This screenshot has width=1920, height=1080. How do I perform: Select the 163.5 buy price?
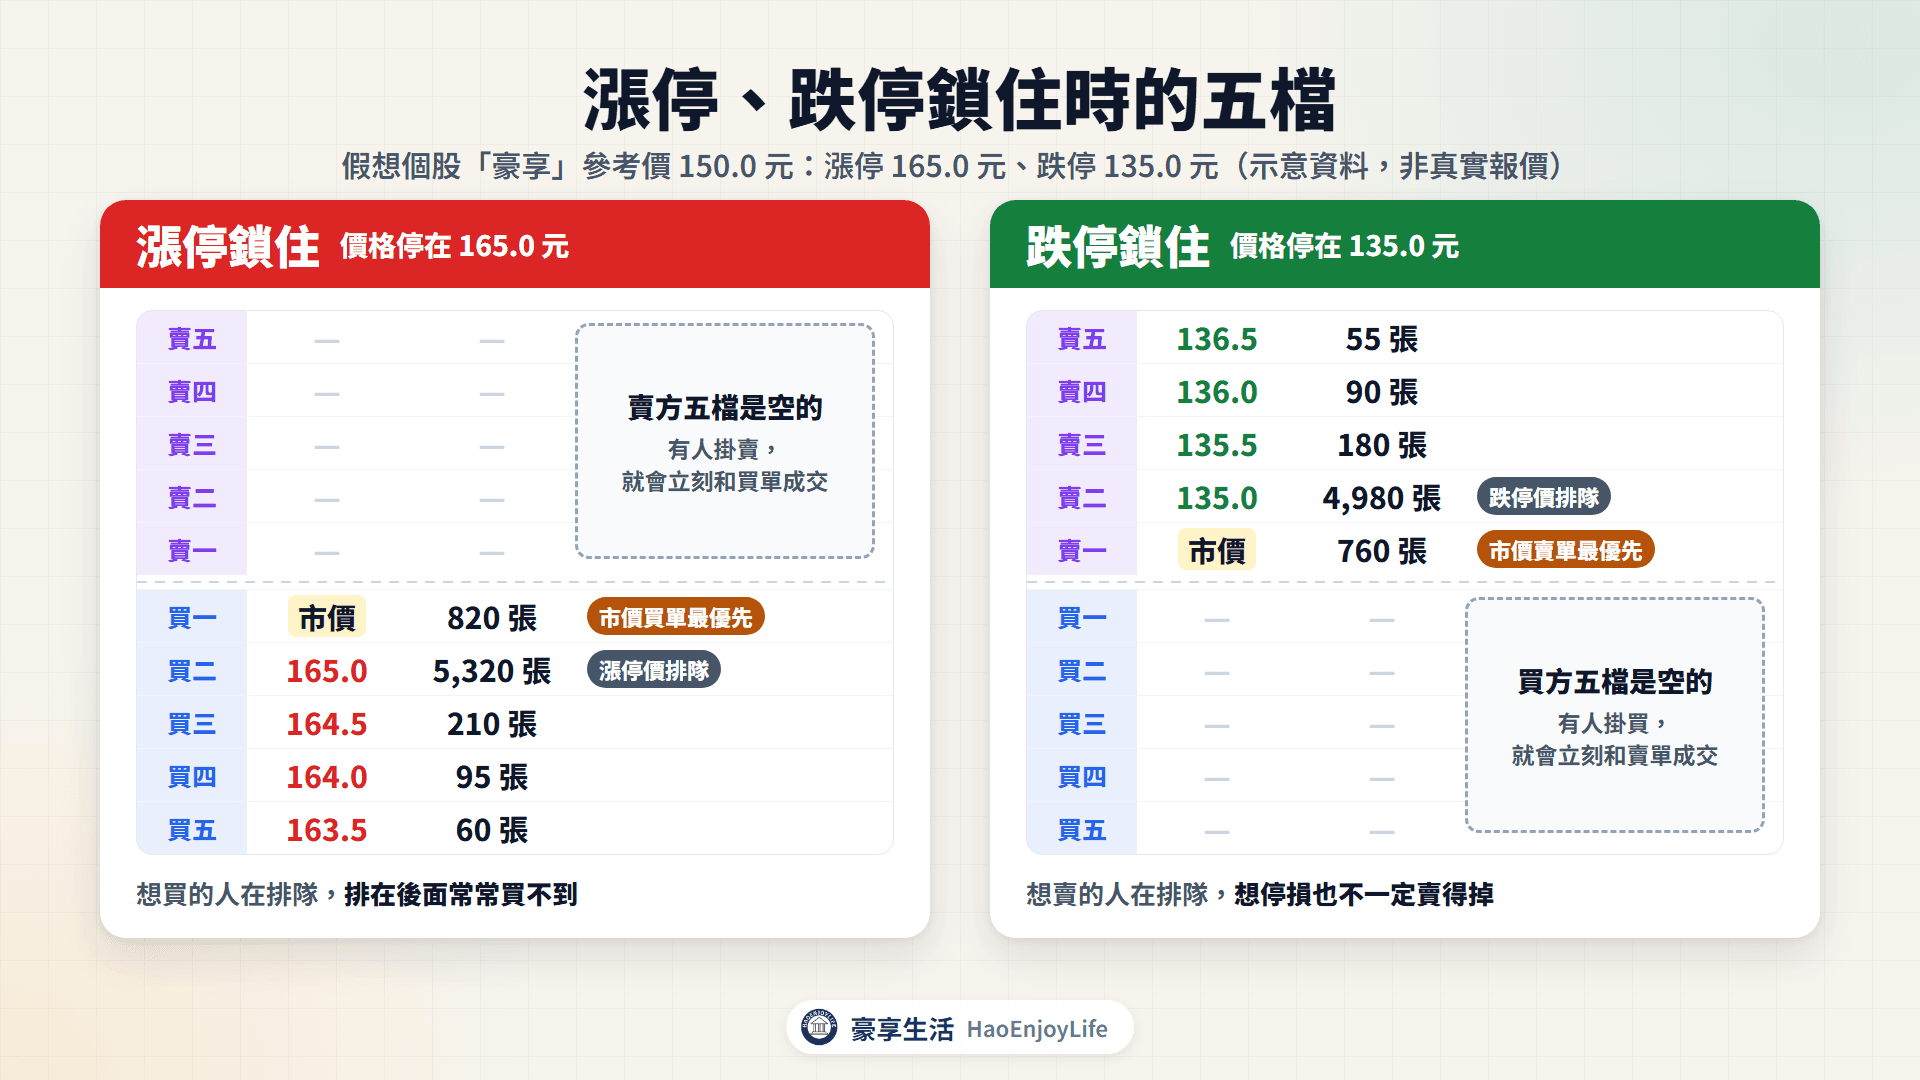[327, 830]
